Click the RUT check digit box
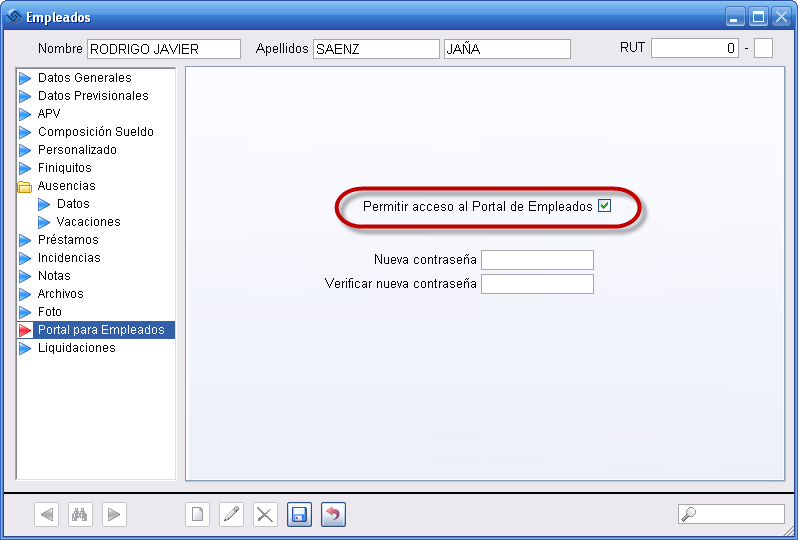 (x=763, y=48)
